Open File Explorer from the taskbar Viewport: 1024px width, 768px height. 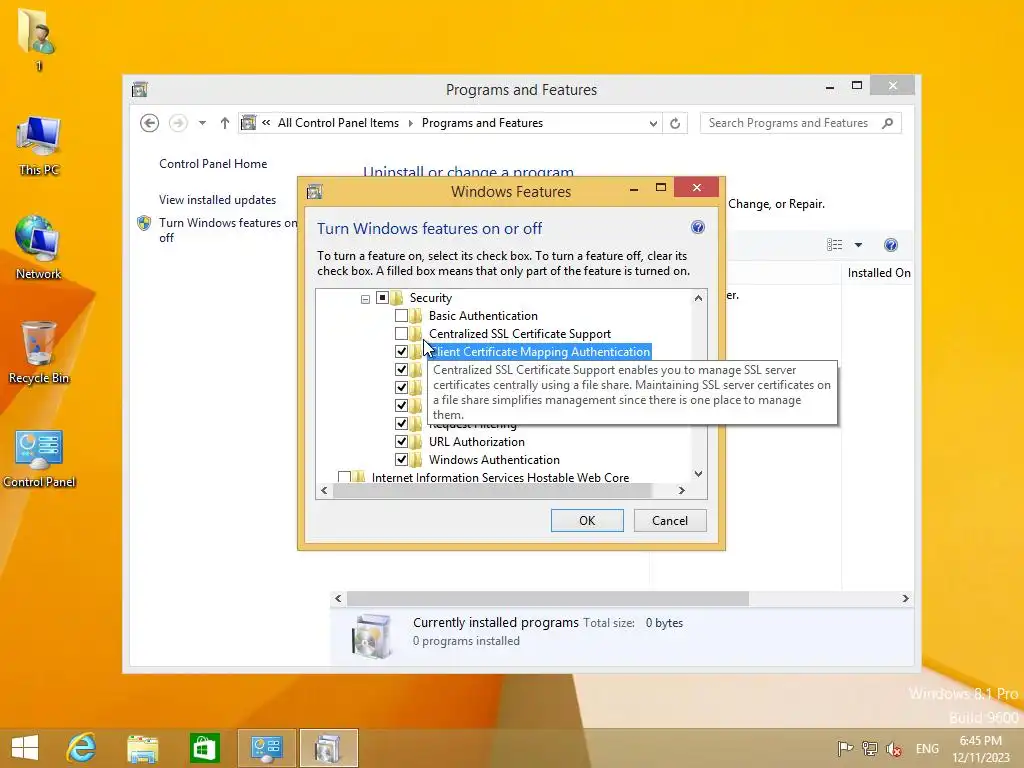pyautogui.click(x=142, y=748)
